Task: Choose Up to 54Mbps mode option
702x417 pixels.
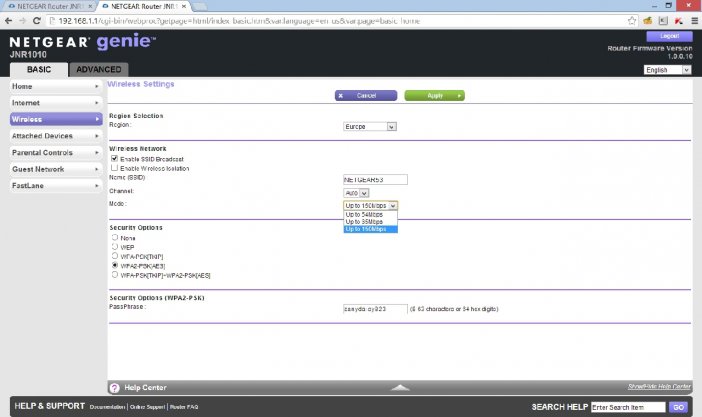Action: (370, 215)
